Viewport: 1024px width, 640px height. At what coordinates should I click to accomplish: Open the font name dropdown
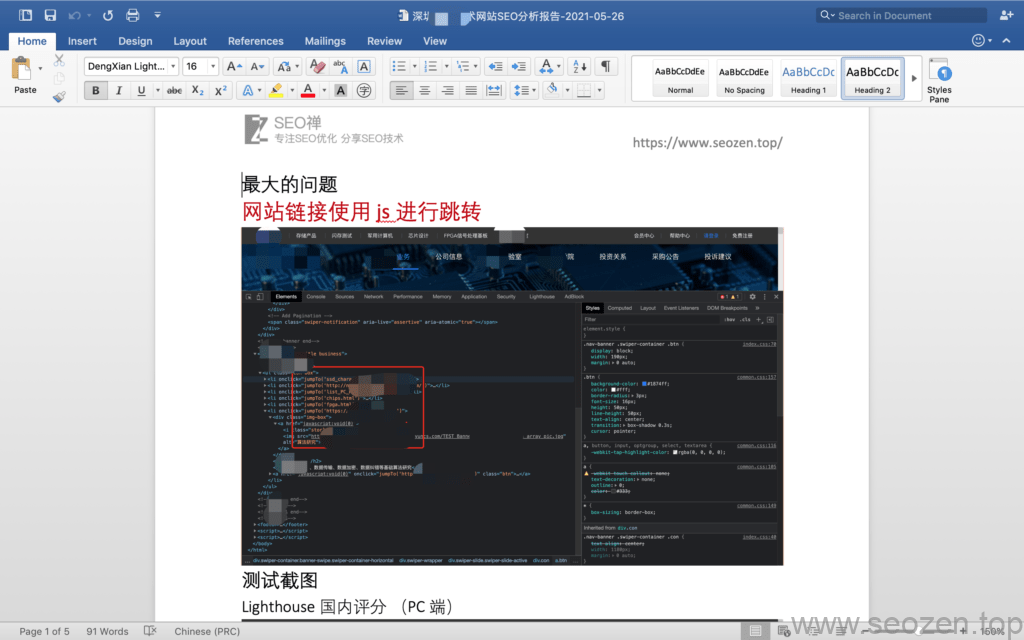[x=173, y=66]
